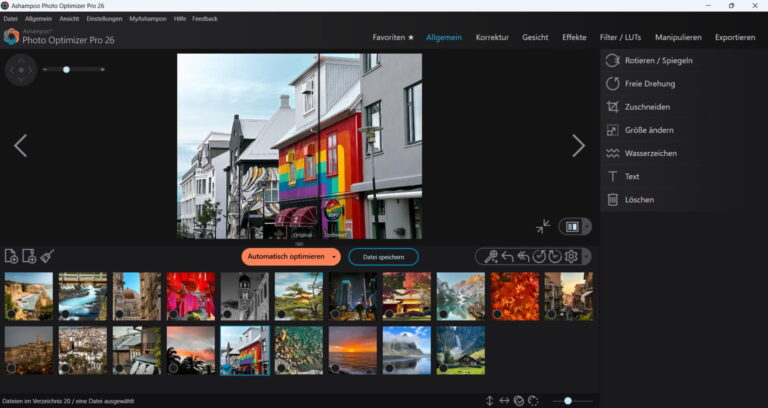Click the add folder icon
Image resolution: width=768 pixels, height=408 pixels.
[29, 256]
